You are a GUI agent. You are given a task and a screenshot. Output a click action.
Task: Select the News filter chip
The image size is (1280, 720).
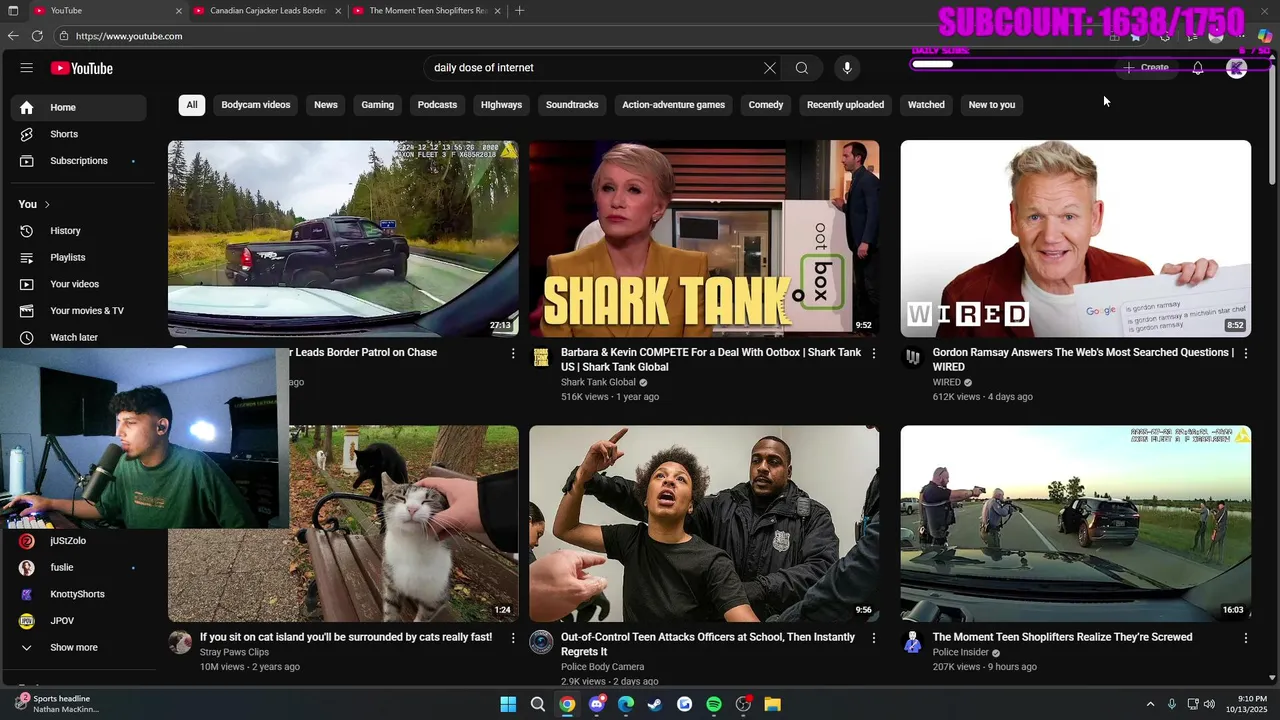pos(326,105)
